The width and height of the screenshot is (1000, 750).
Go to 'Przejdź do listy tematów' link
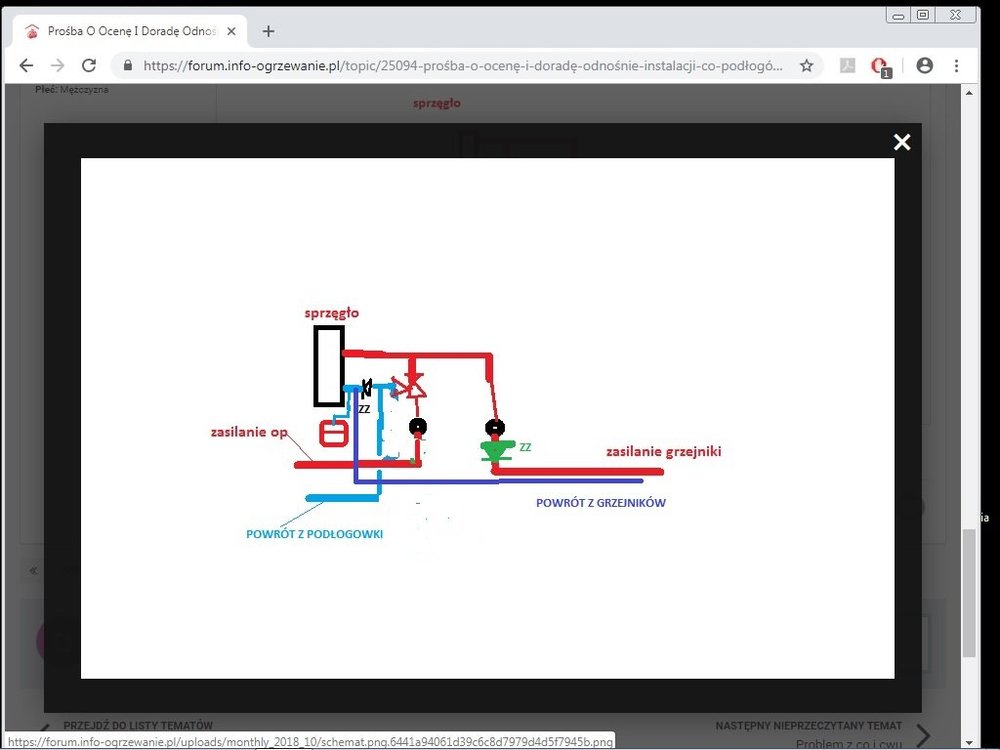[137, 725]
